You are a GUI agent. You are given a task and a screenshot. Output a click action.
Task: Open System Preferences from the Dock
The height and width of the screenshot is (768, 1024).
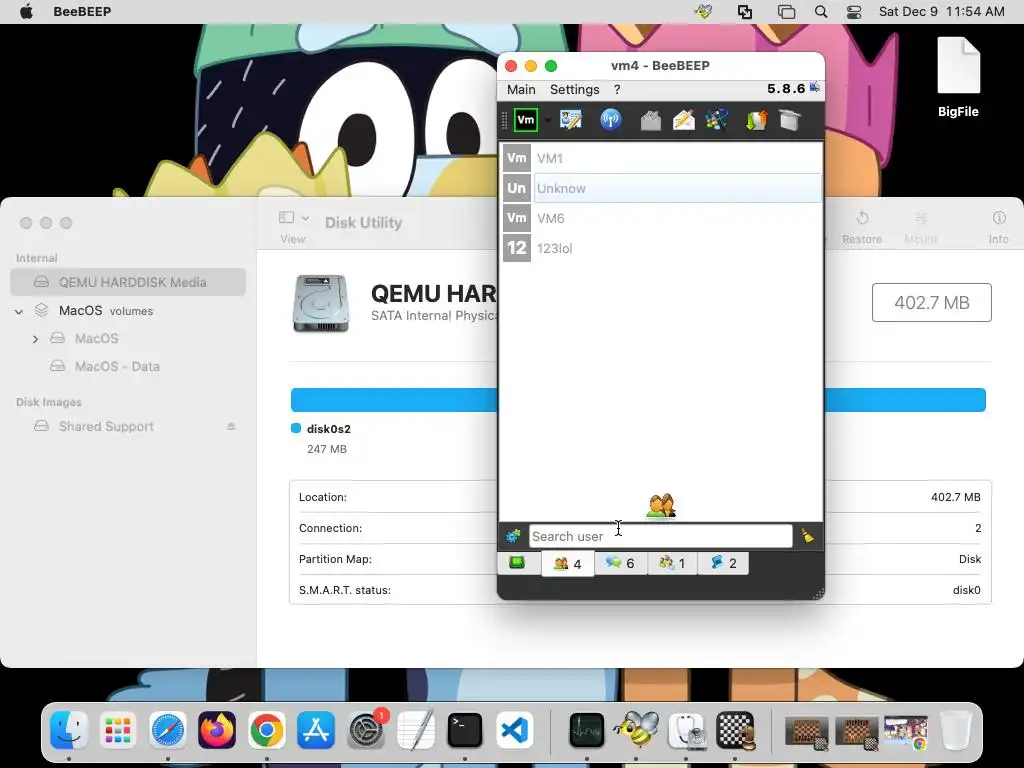[366, 729]
